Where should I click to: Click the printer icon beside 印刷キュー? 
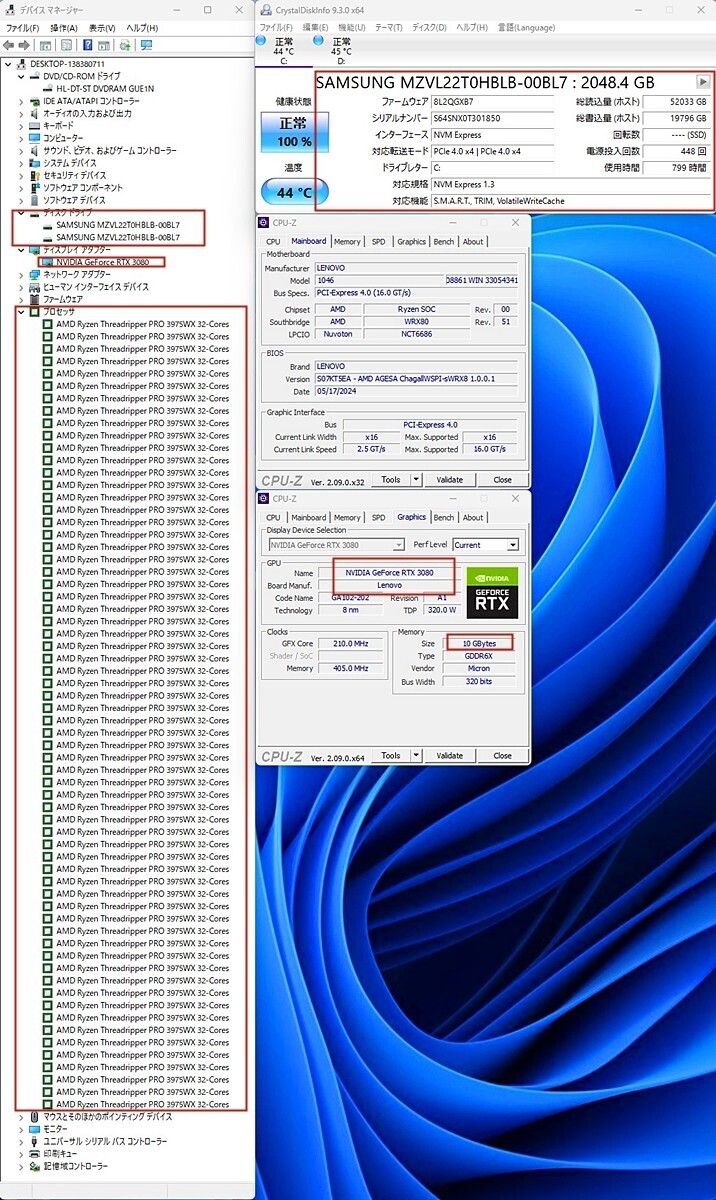tap(34, 1153)
